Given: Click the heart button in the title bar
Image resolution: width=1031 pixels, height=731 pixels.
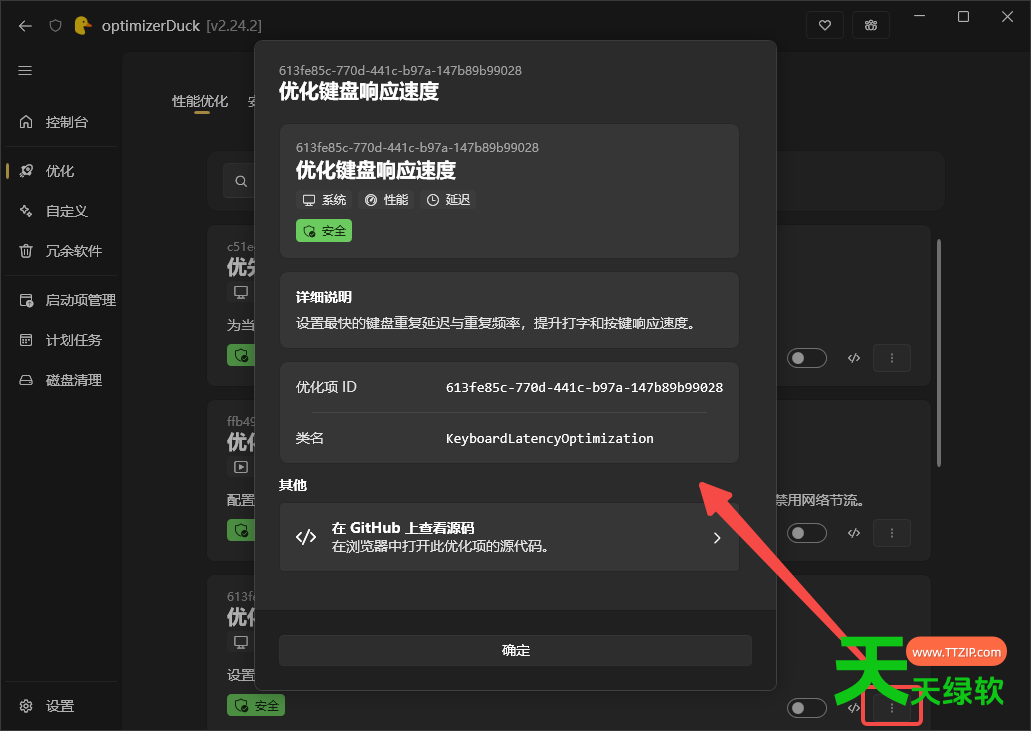Looking at the screenshot, I should coord(825,26).
